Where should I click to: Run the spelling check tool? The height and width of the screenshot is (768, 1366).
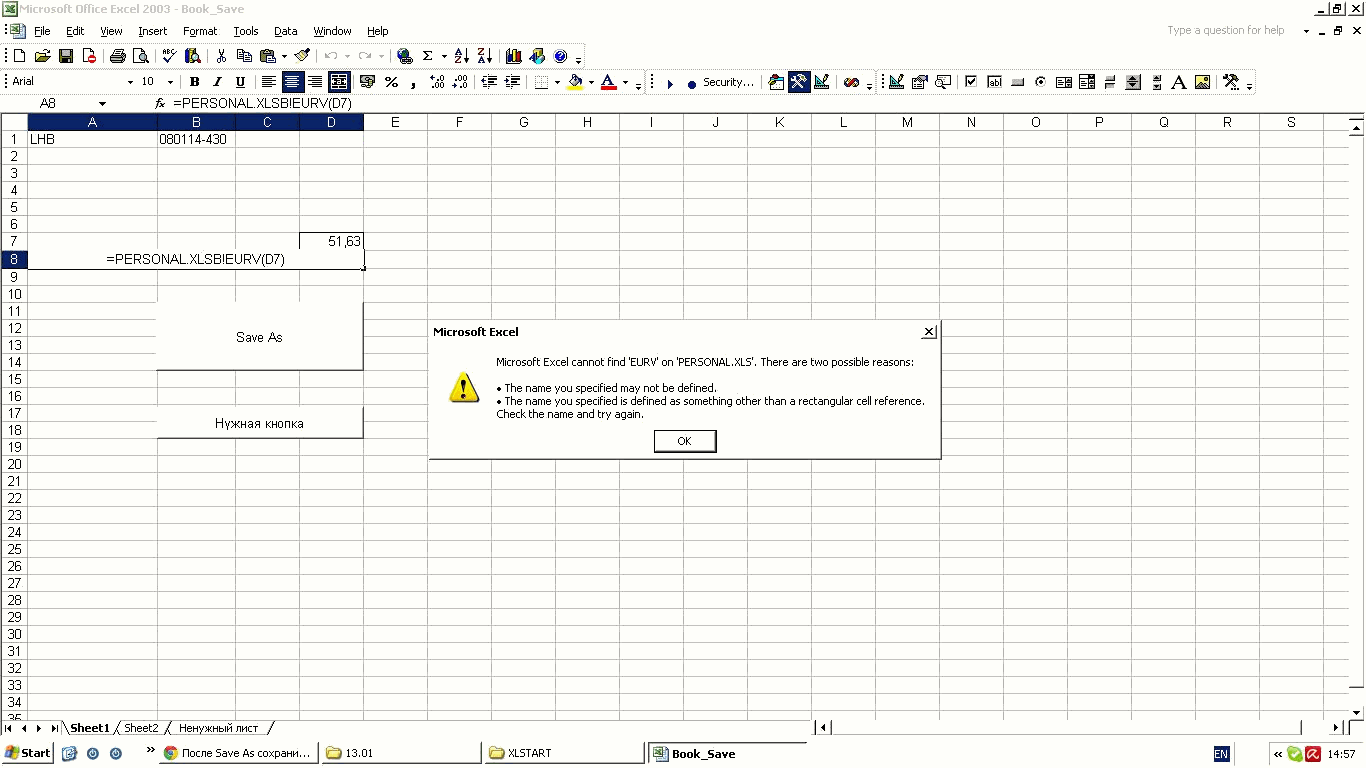(x=169, y=56)
